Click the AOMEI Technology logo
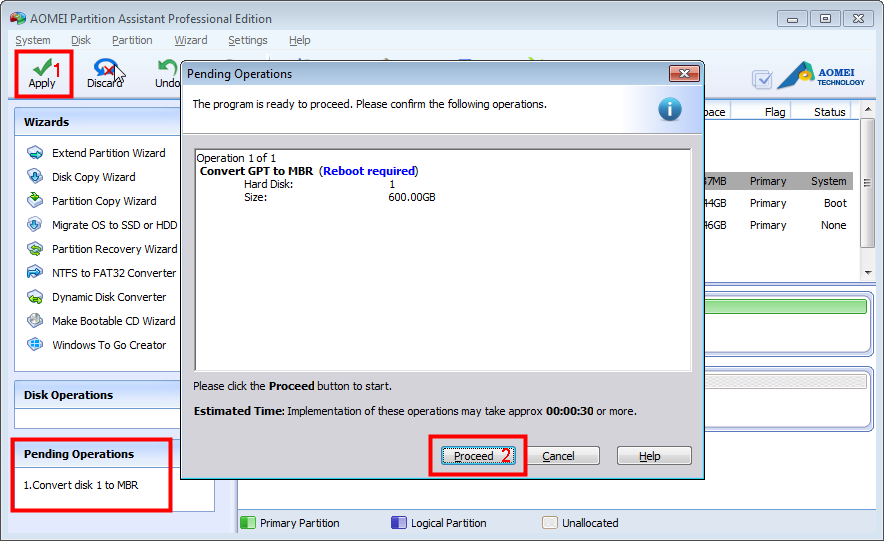This screenshot has width=884, height=541. (821, 75)
